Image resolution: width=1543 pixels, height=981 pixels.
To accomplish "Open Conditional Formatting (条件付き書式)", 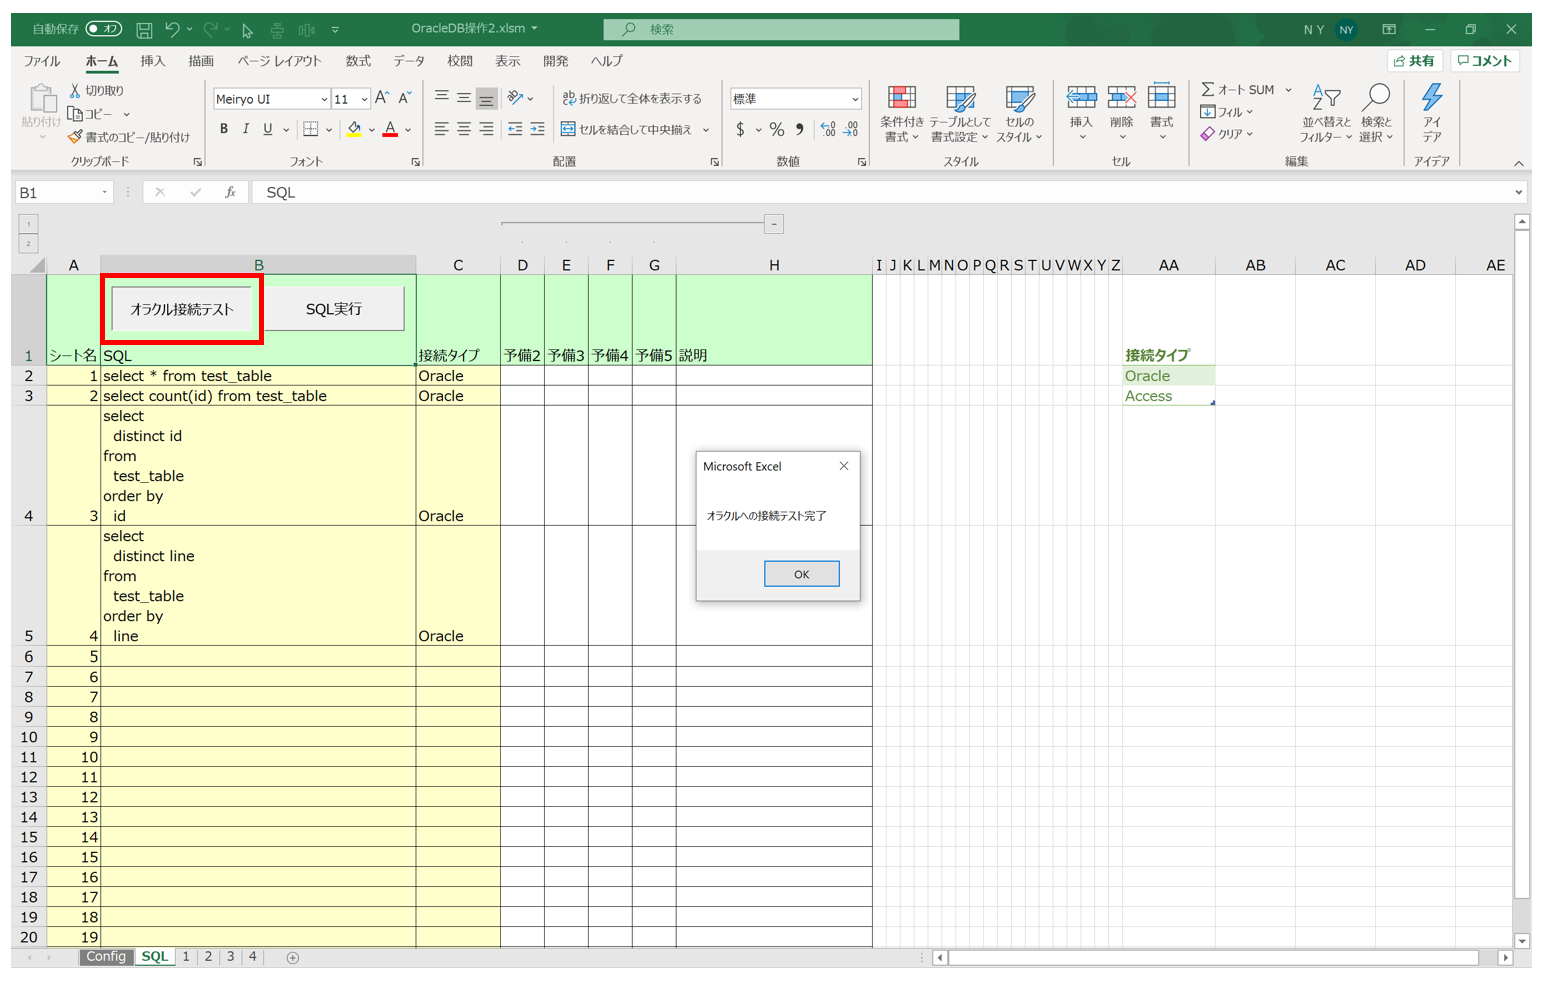I will tap(901, 114).
